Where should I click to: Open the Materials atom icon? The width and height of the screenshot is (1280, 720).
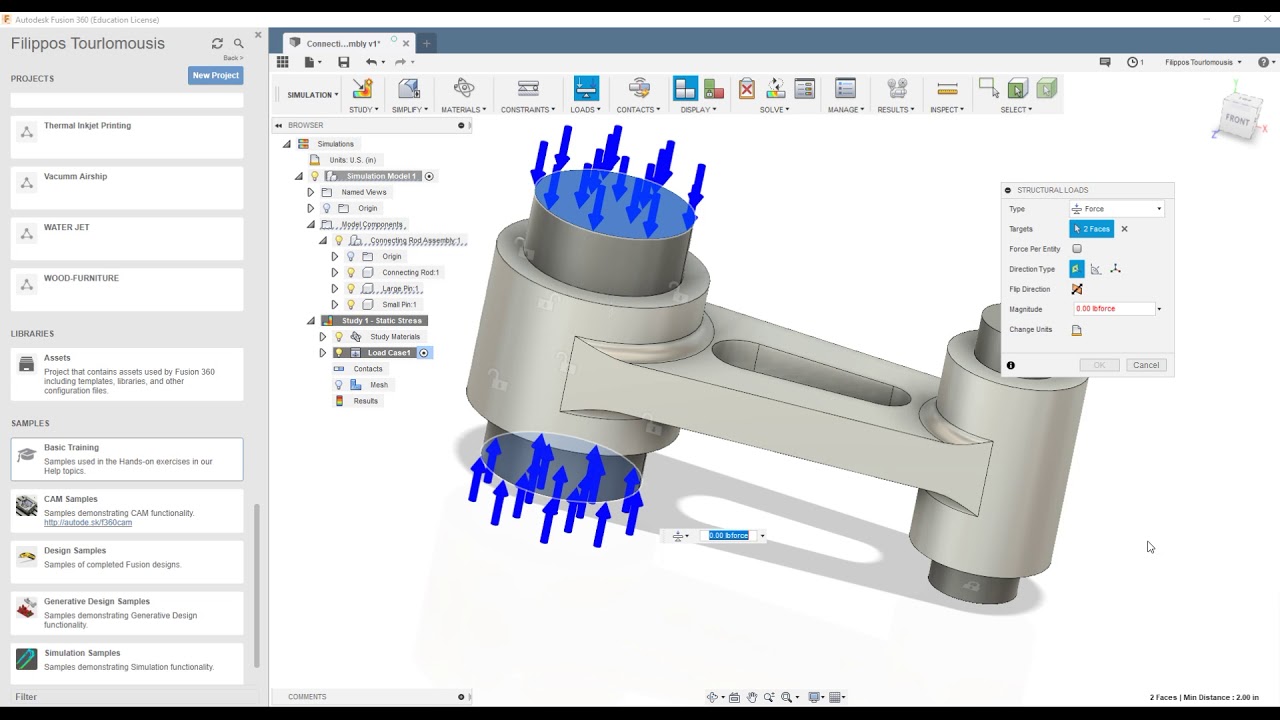[464, 89]
